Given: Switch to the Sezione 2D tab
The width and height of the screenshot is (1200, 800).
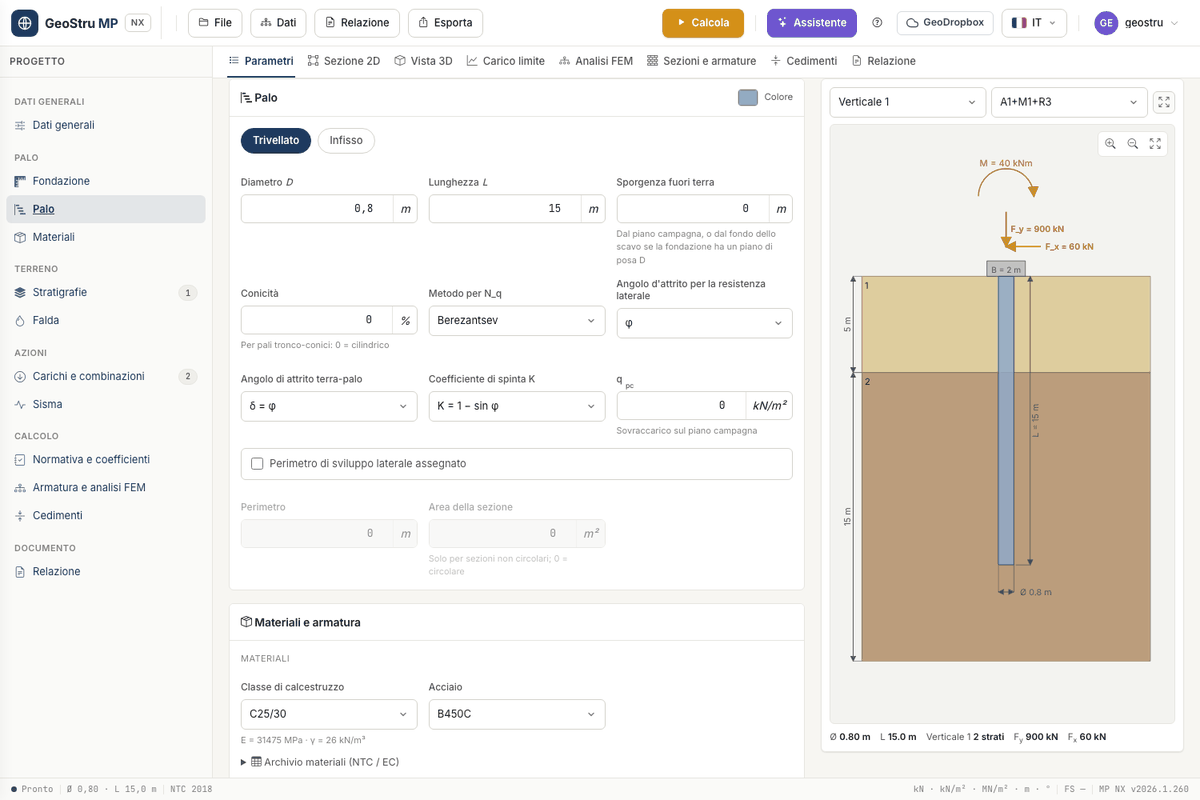Looking at the screenshot, I should coord(344,61).
